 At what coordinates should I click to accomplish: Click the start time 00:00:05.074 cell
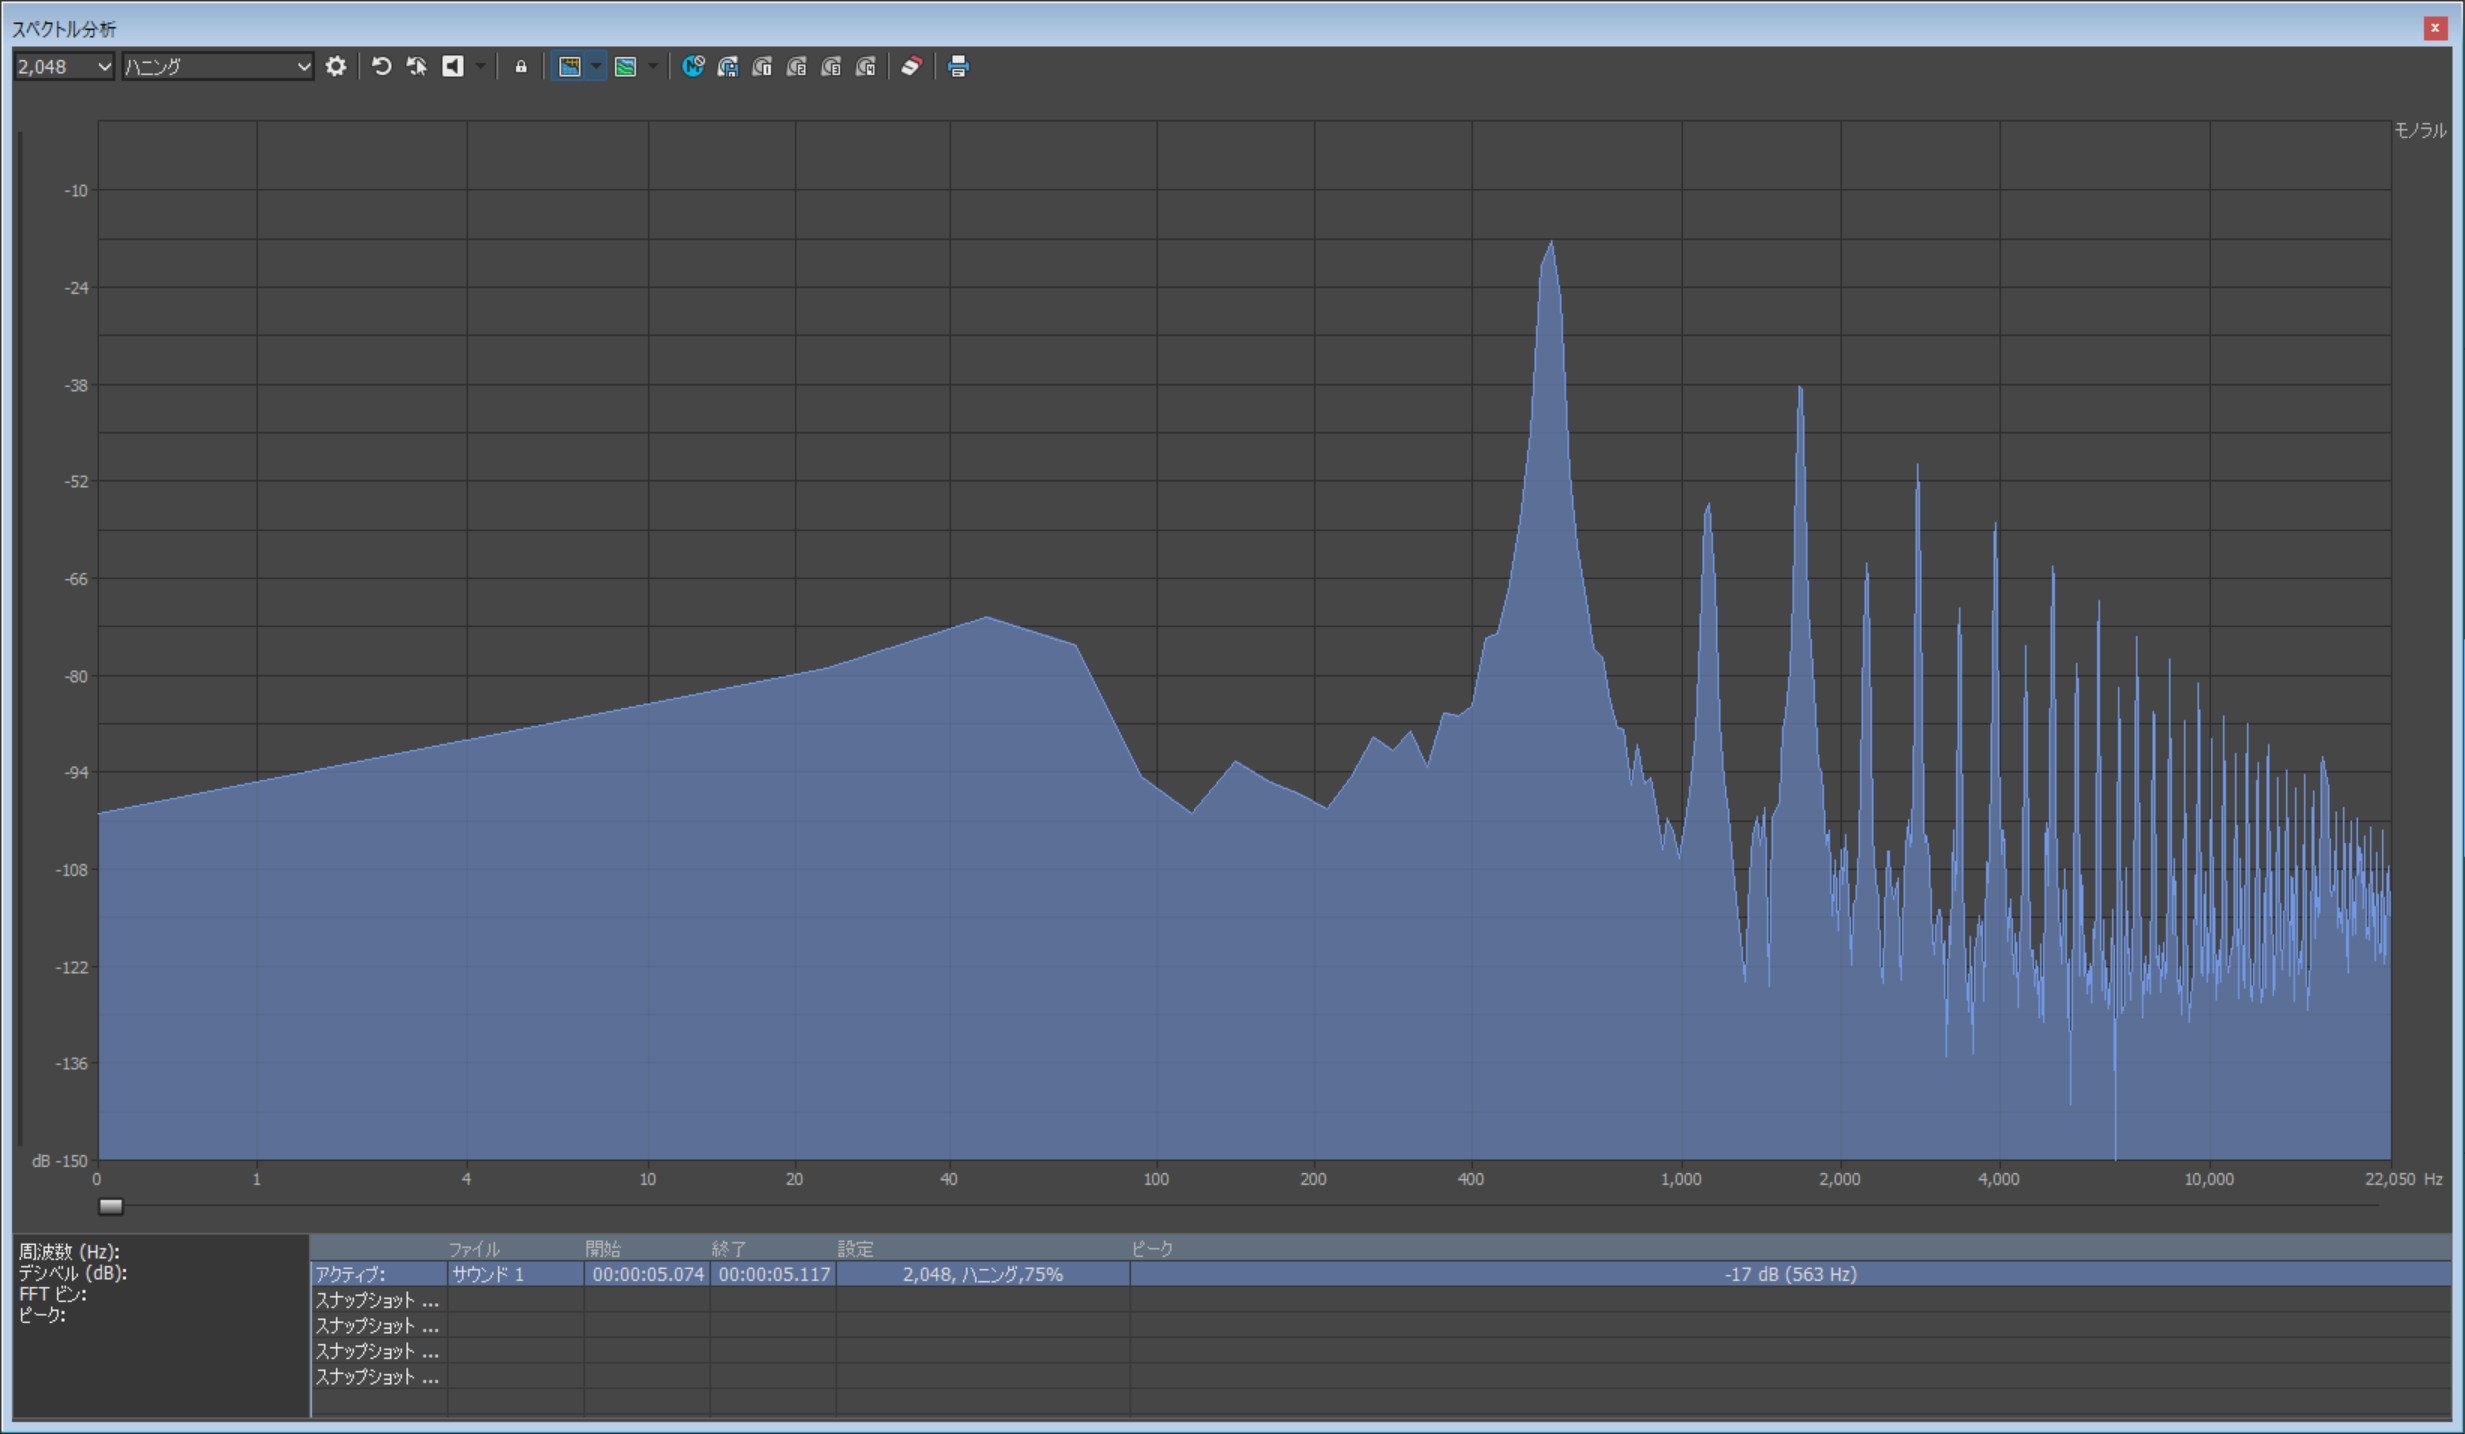pyautogui.click(x=648, y=1274)
